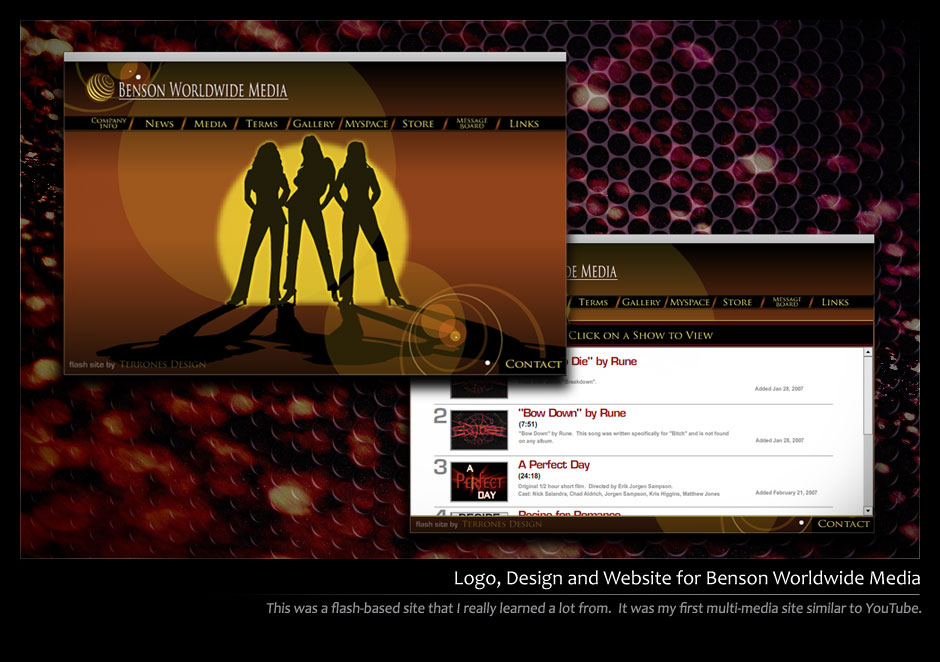Open Message Board in front window nav
Viewport: 940px width, 662px height.
coord(472,123)
